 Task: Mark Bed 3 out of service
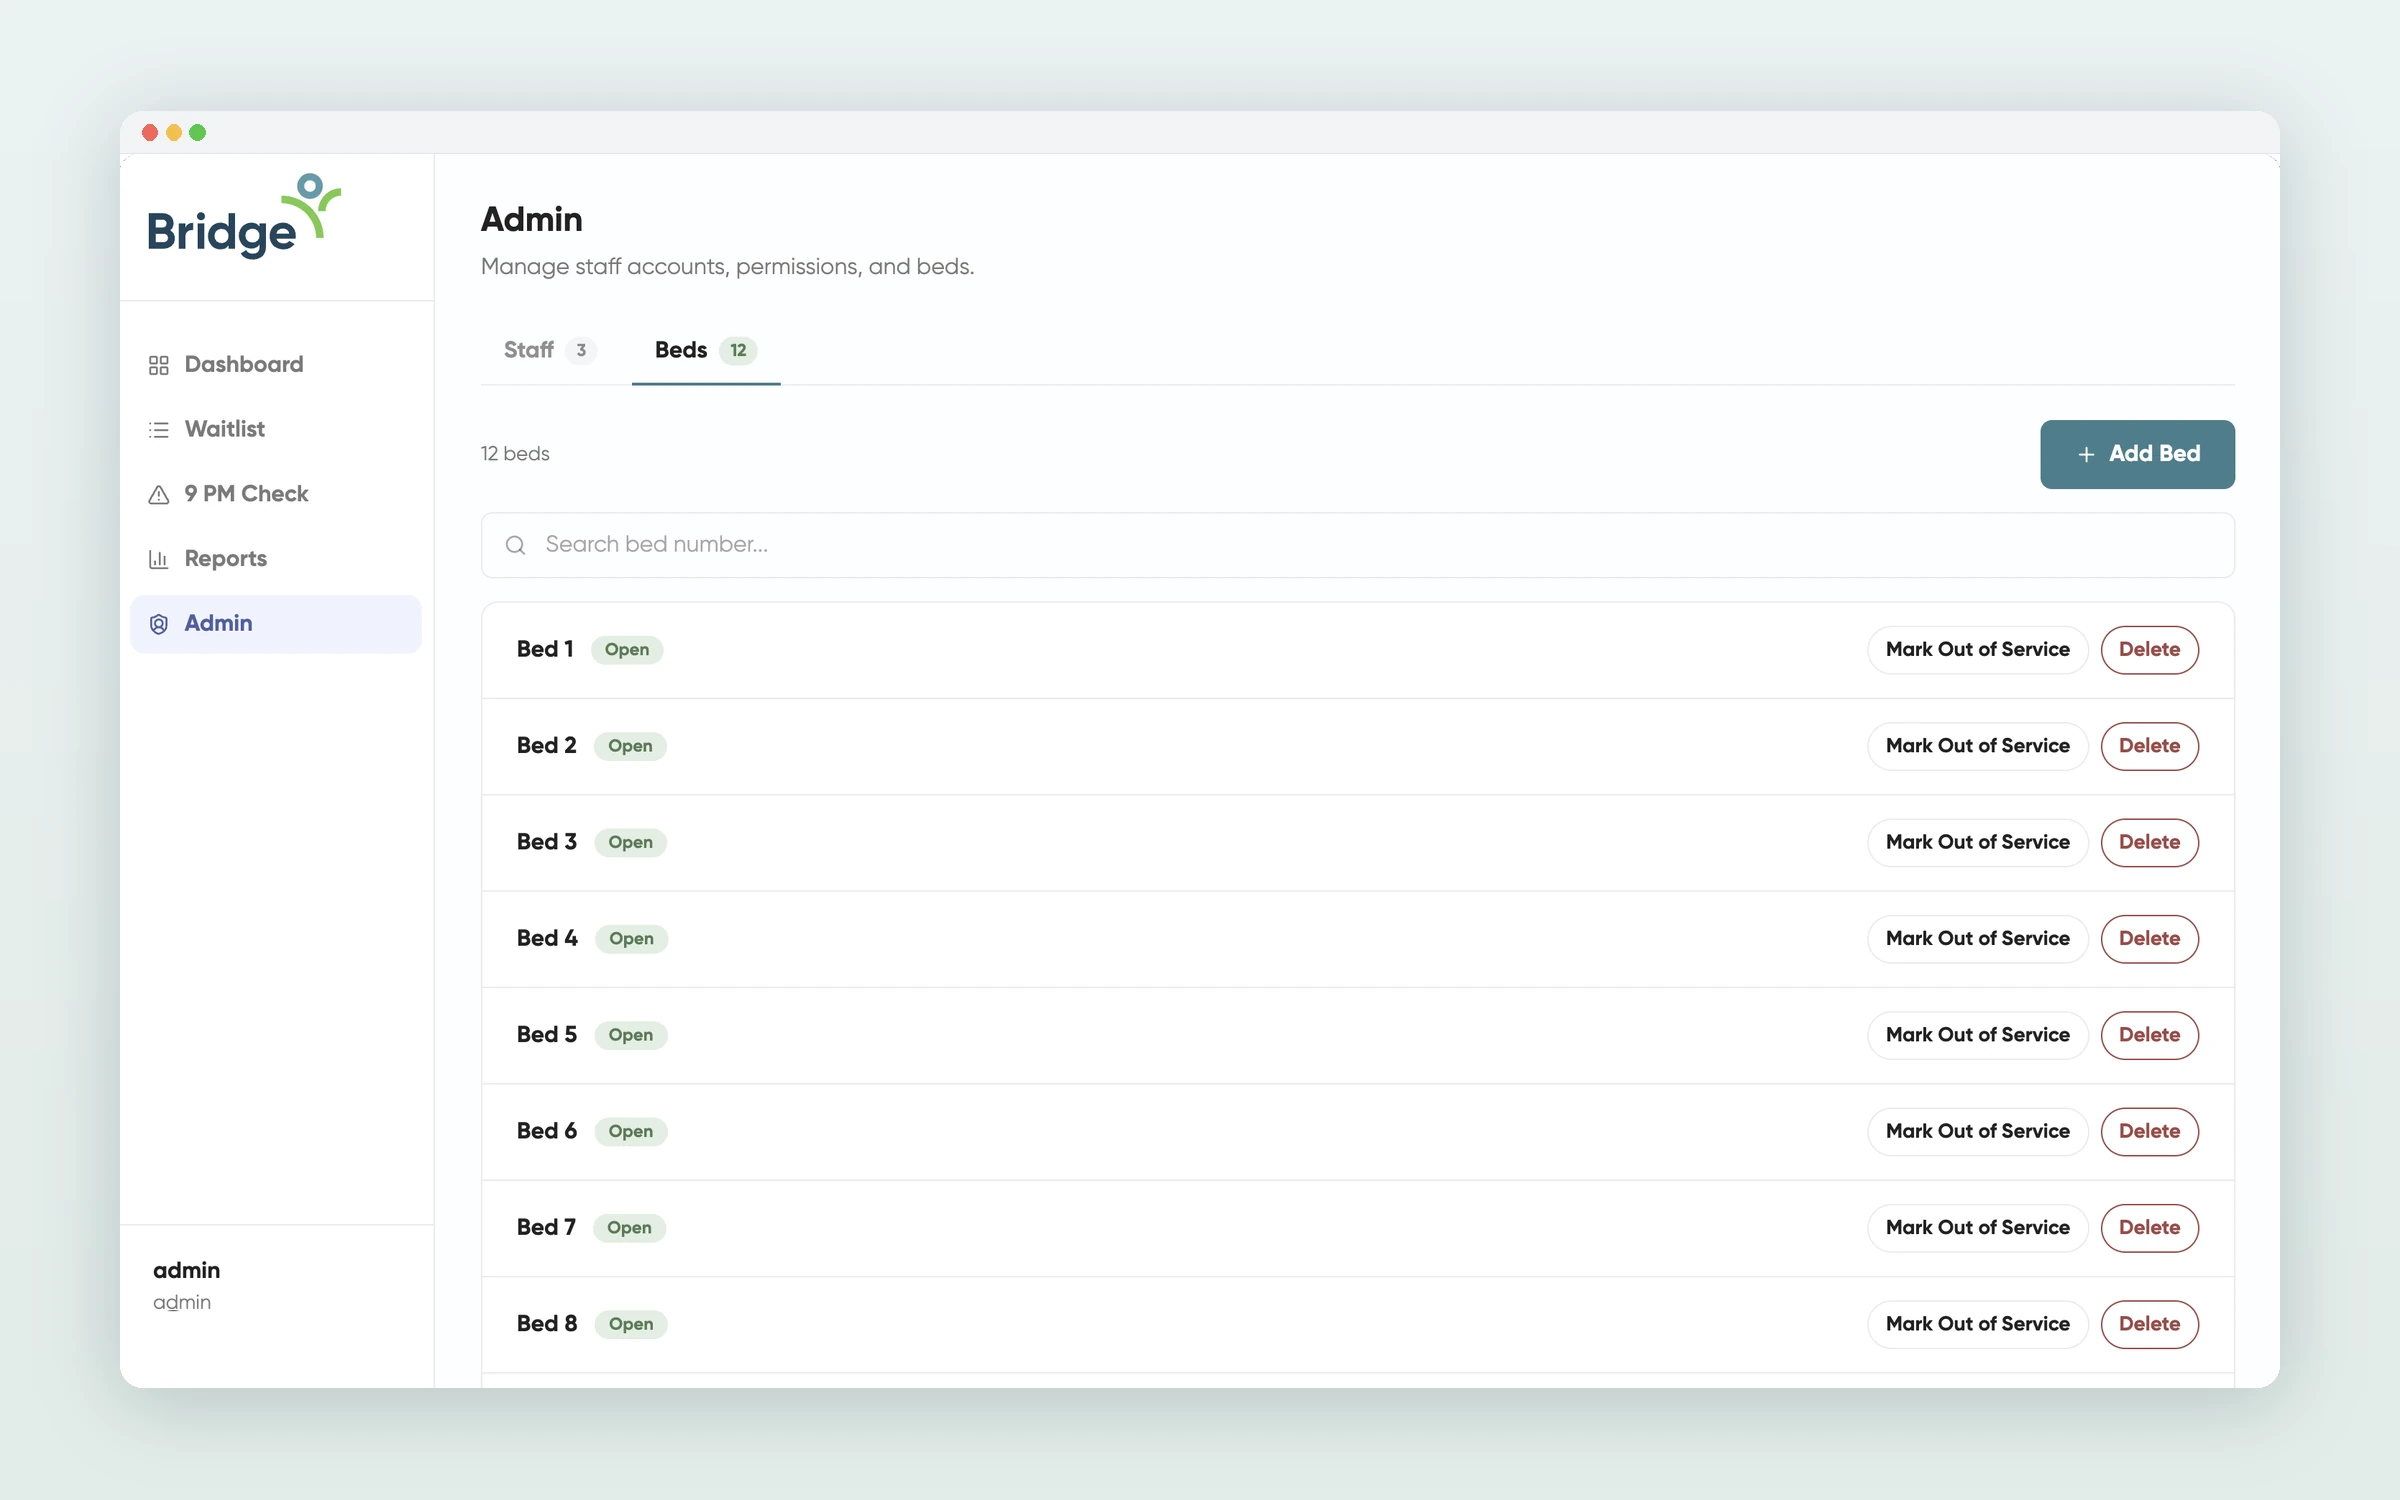[x=1977, y=843]
